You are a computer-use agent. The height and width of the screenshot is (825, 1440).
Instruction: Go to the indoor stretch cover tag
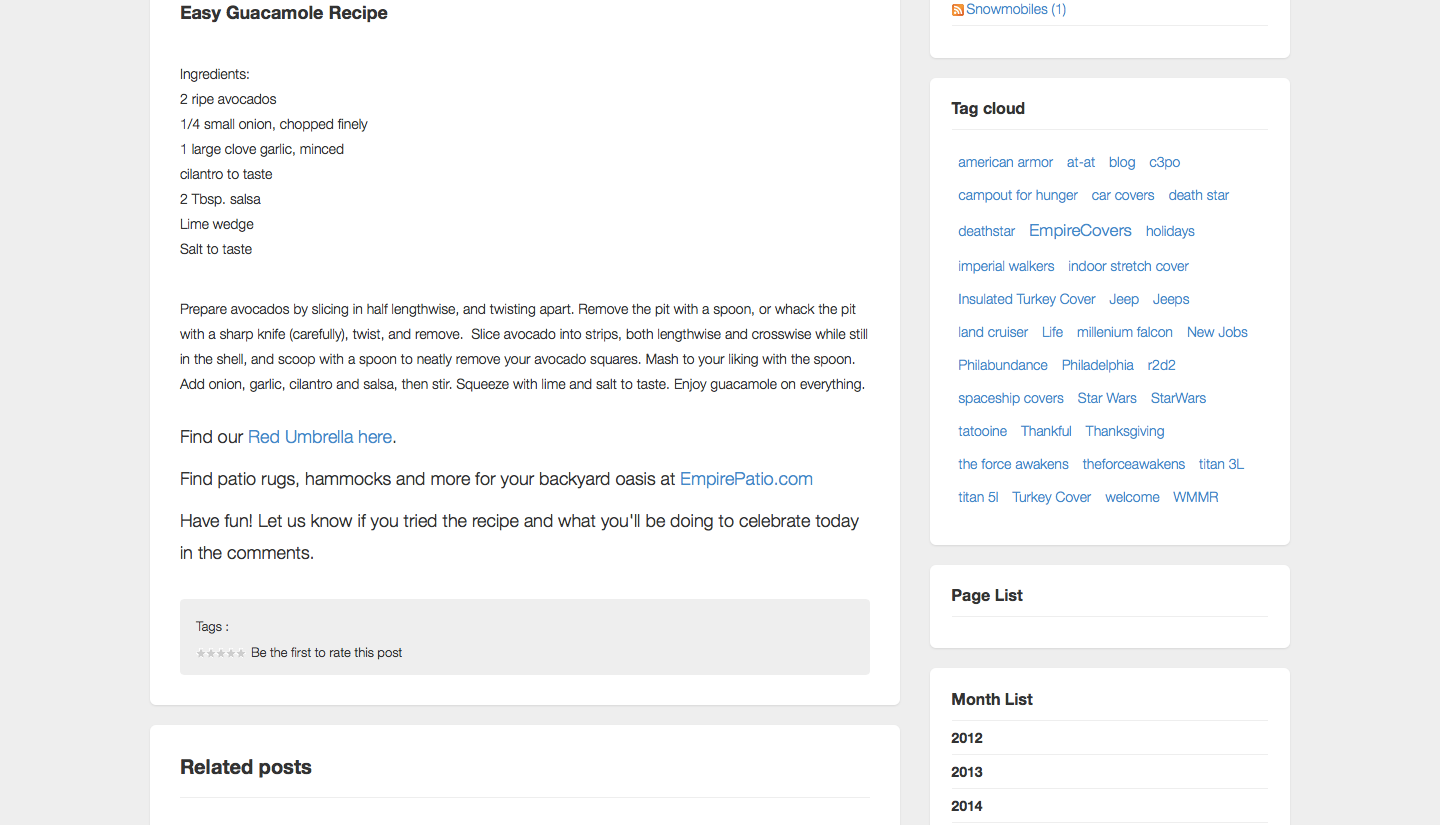[1128, 266]
